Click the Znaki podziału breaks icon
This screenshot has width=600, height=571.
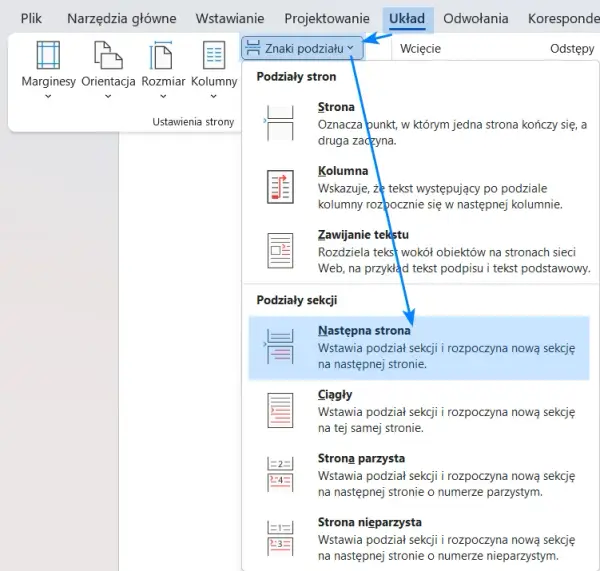(x=253, y=48)
